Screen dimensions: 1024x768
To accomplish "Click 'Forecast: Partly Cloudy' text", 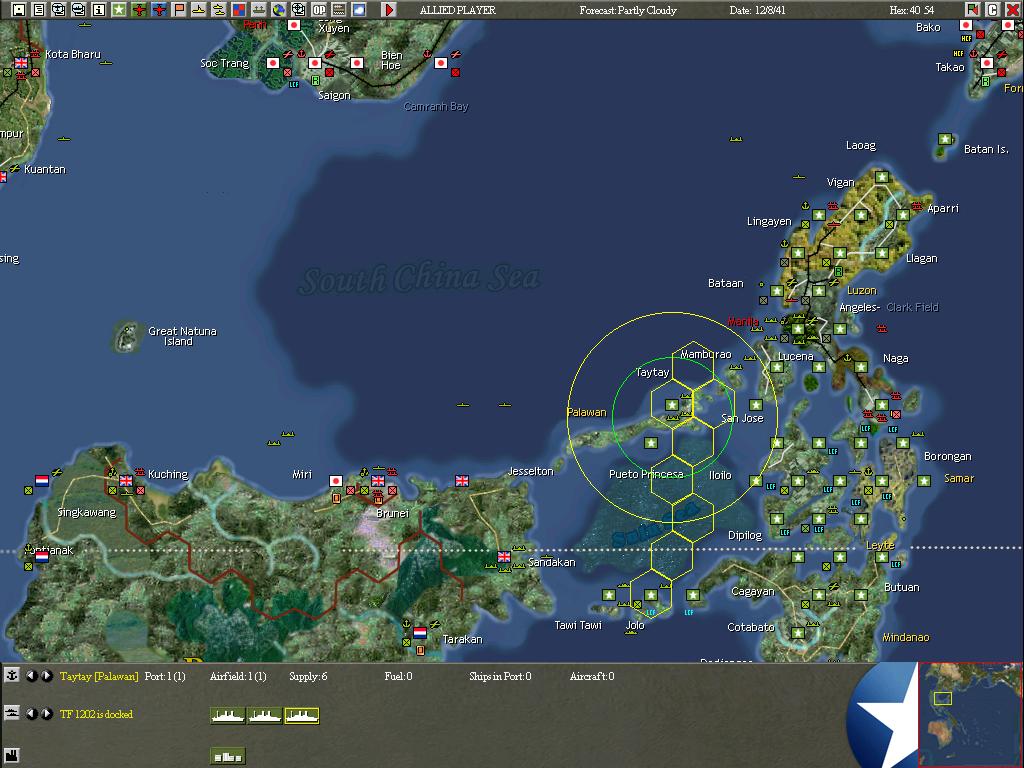I will pos(628,10).
